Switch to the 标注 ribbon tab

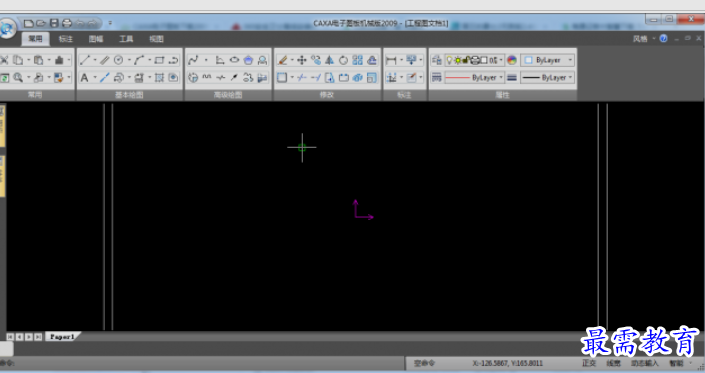[x=66, y=39]
